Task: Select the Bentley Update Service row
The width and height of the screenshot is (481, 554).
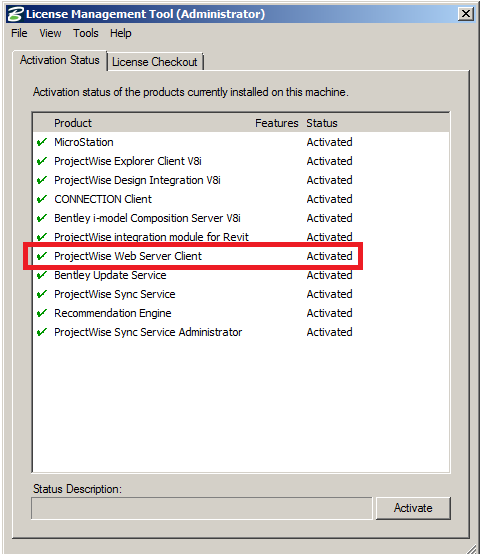Action: (x=241, y=275)
